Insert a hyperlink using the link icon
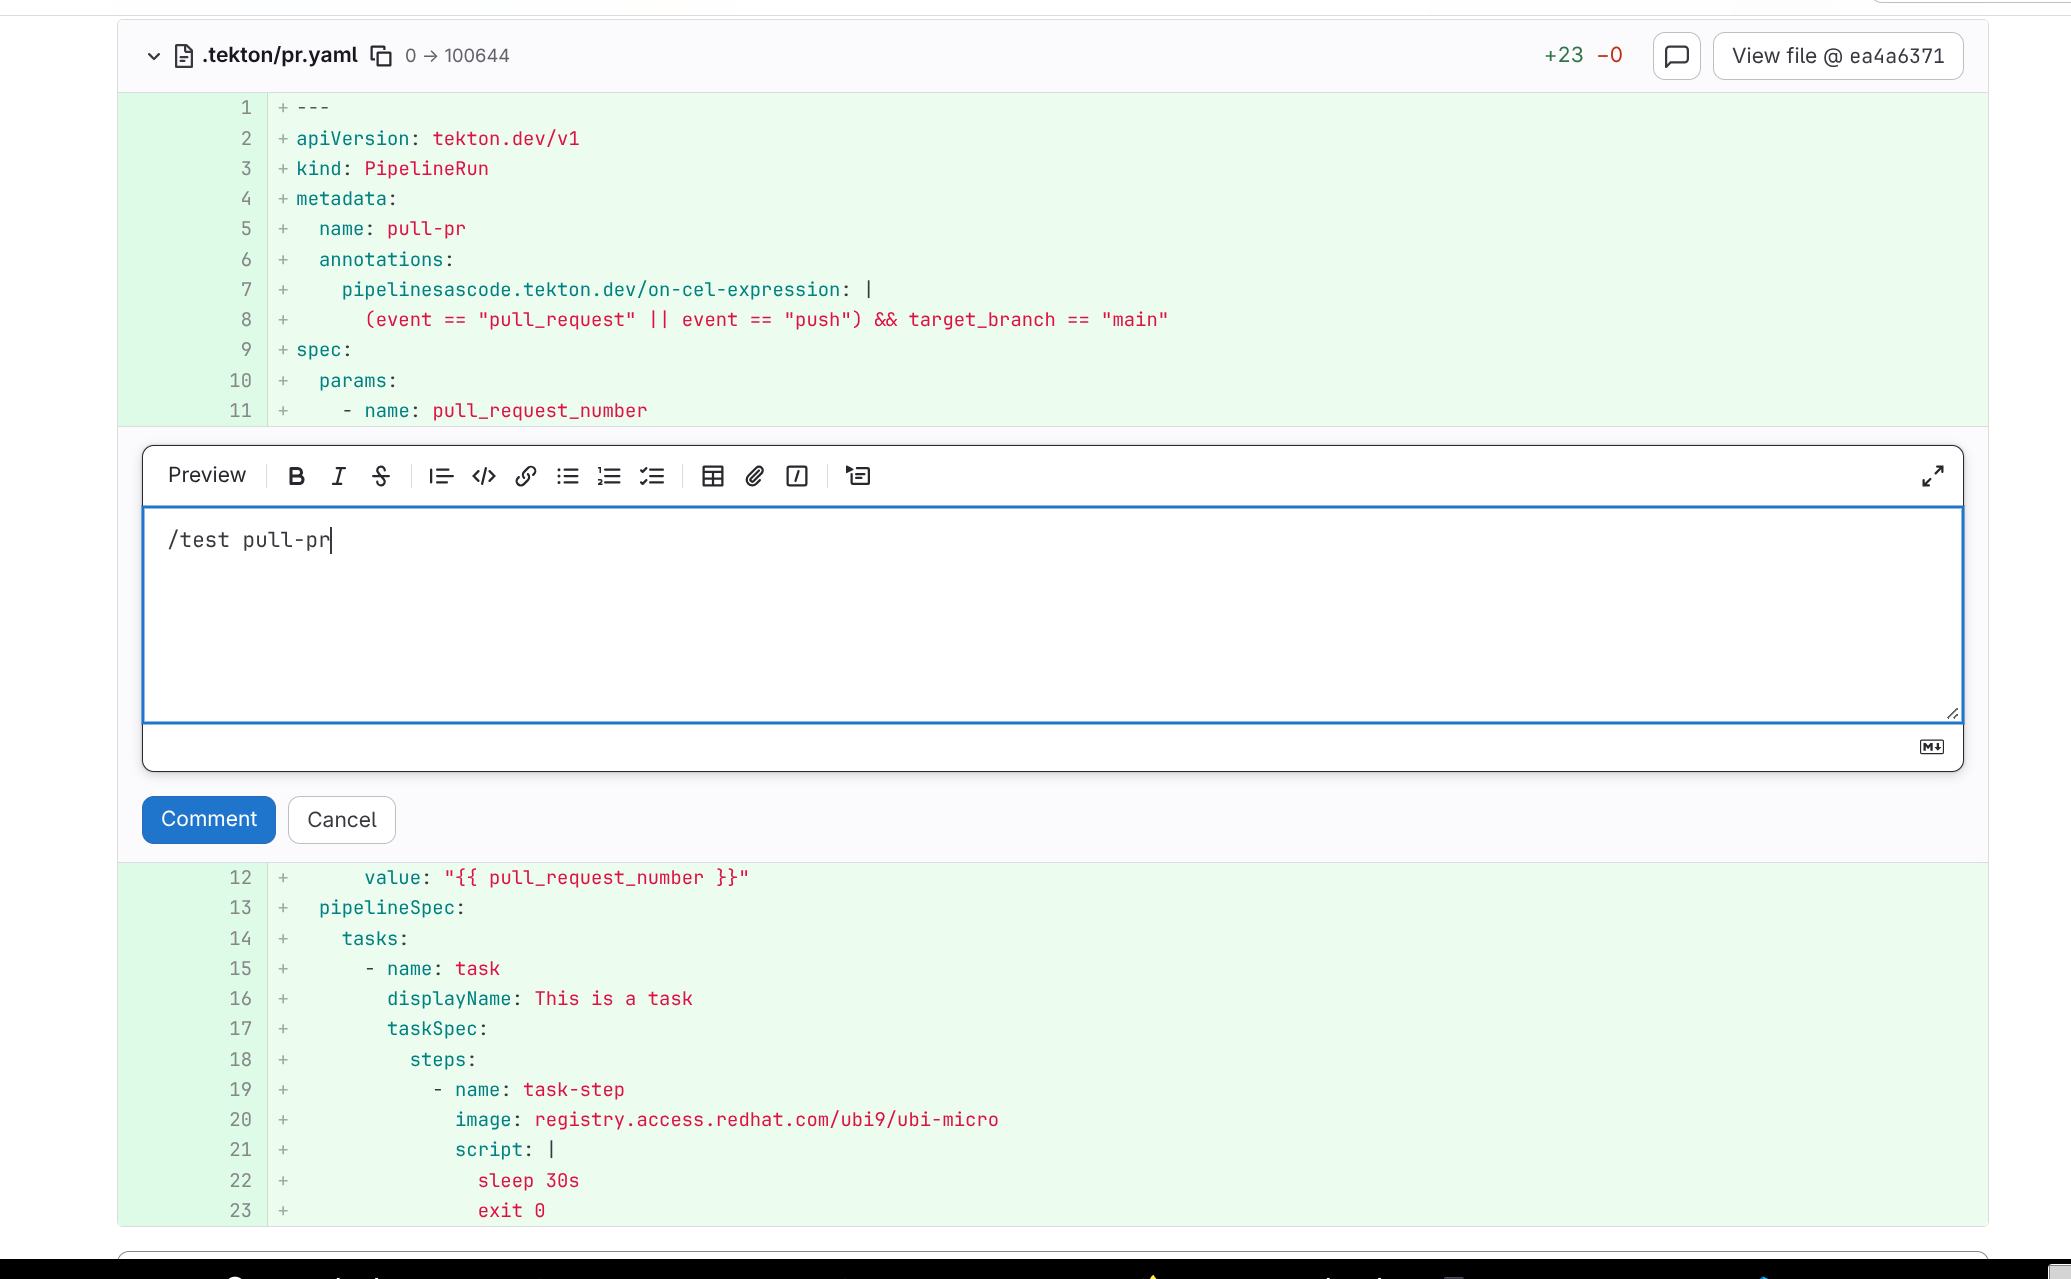The width and height of the screenshot is (2071, 1279). [x=525, y=476]
